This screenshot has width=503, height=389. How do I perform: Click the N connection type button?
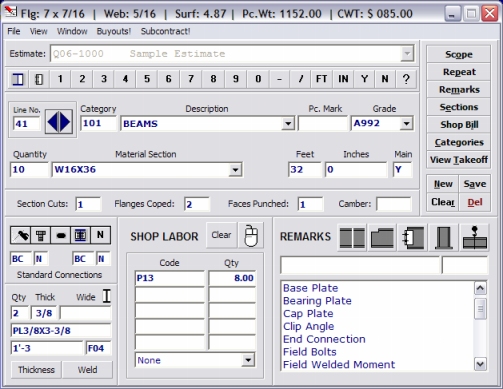coord(100,236)
